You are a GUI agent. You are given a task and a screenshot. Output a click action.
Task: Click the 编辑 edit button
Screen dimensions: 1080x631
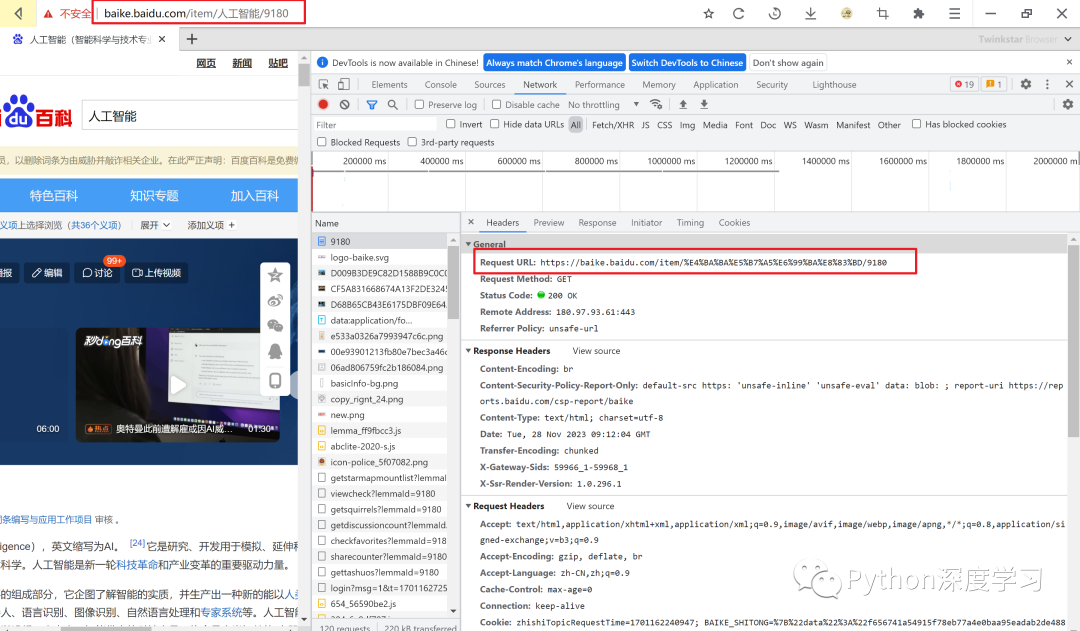coord(48,273)
